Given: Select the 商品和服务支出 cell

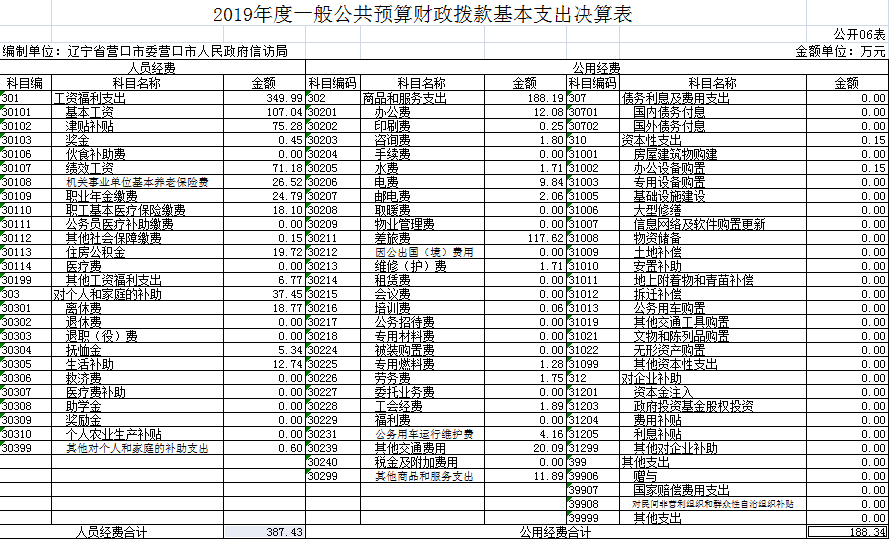Looking at the screenshot, I should pyautogui.click(x=423, y=98).
